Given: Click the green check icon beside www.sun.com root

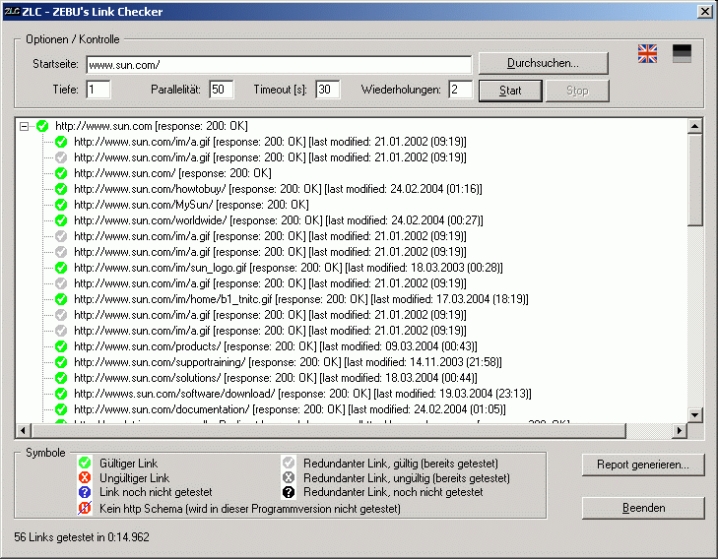Looking at the screenshot, I should [x=42, y=126].
